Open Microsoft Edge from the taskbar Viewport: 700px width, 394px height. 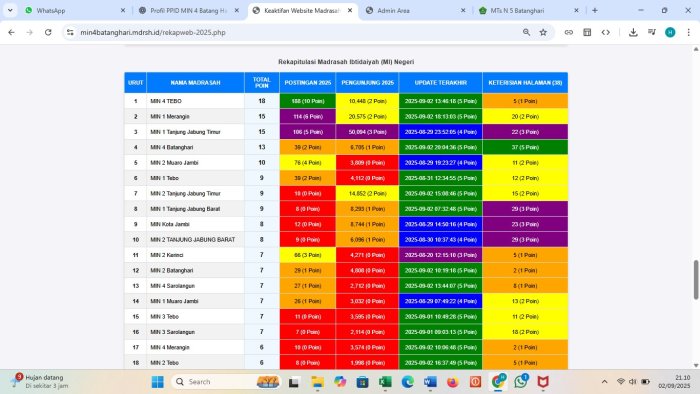point(408,382)
